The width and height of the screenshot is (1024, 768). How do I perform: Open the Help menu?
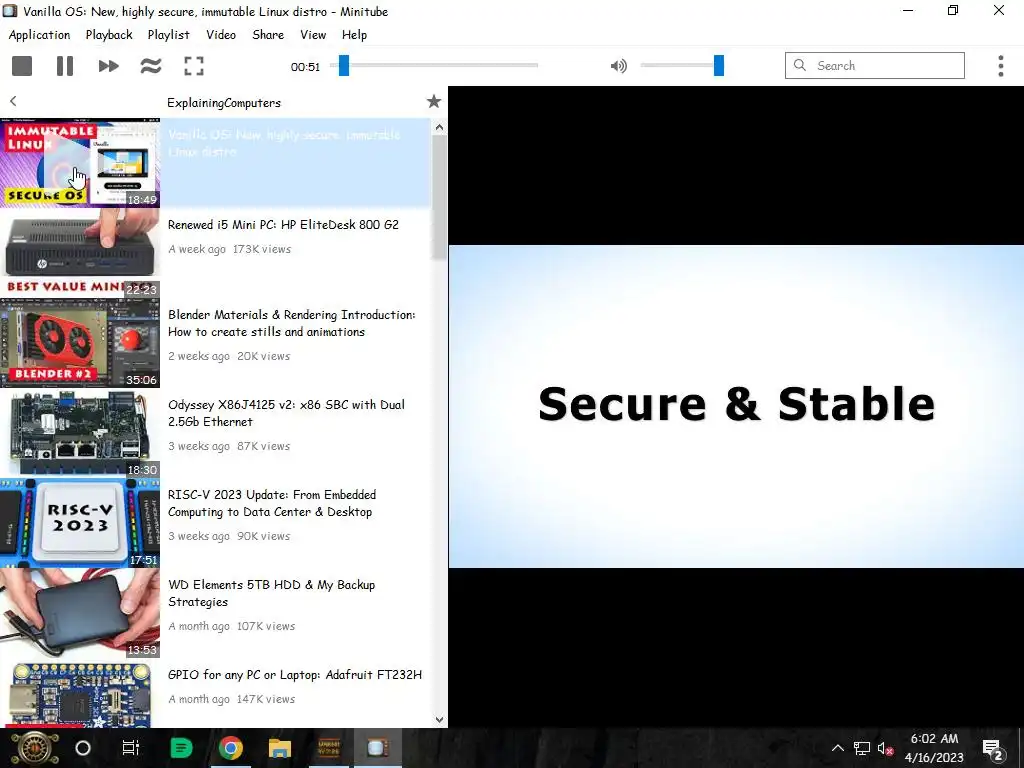point(354,35)
